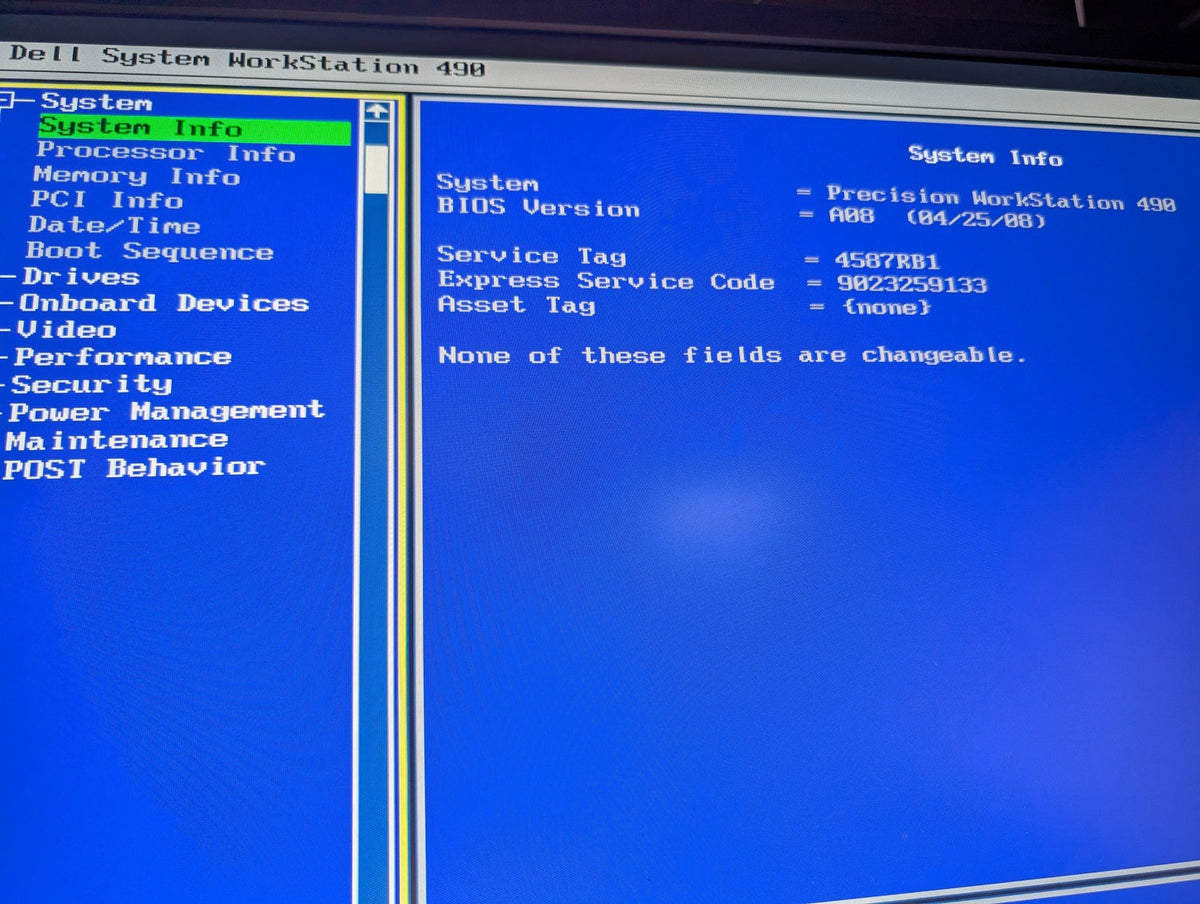Screen dimensions: 1200x904
Task: Expand the Video category
Action: click(67, 329)
